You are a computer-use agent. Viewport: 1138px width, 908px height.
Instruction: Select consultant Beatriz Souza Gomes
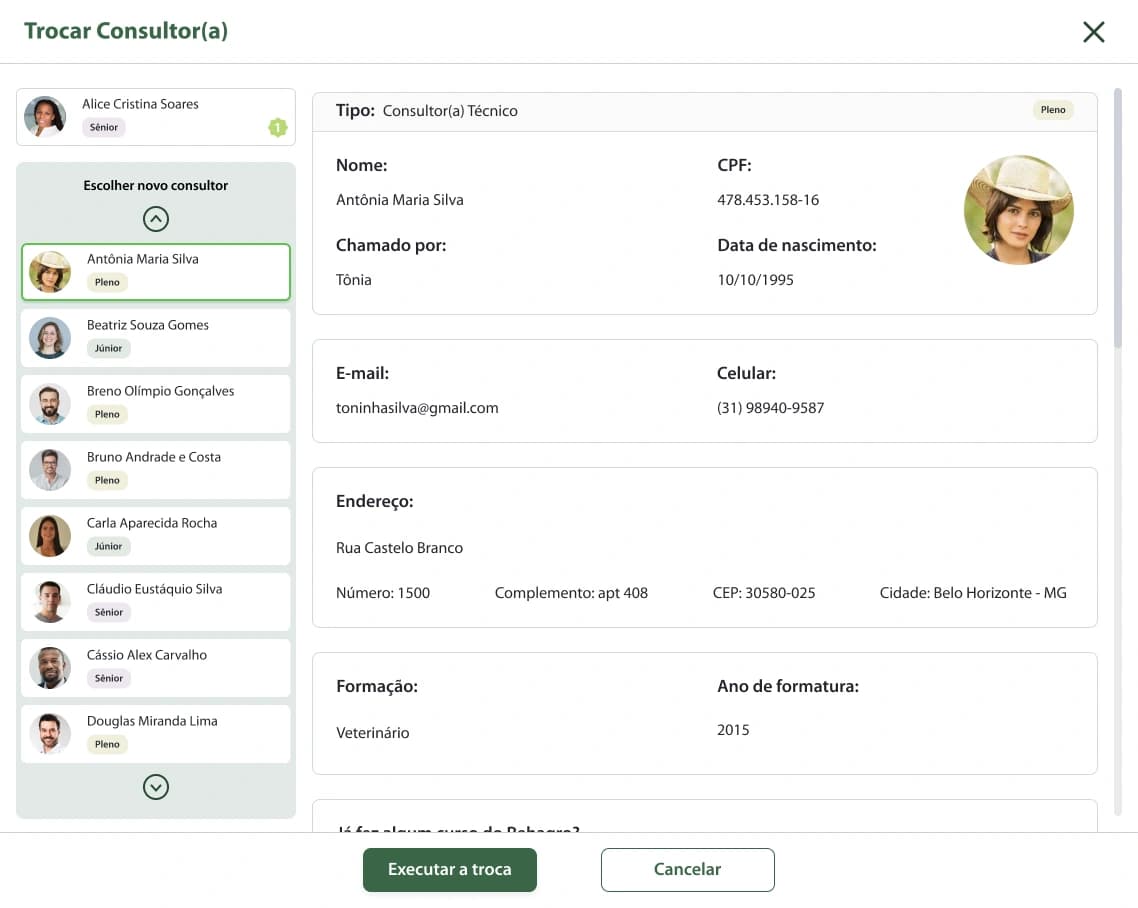[x=155, y=338]
